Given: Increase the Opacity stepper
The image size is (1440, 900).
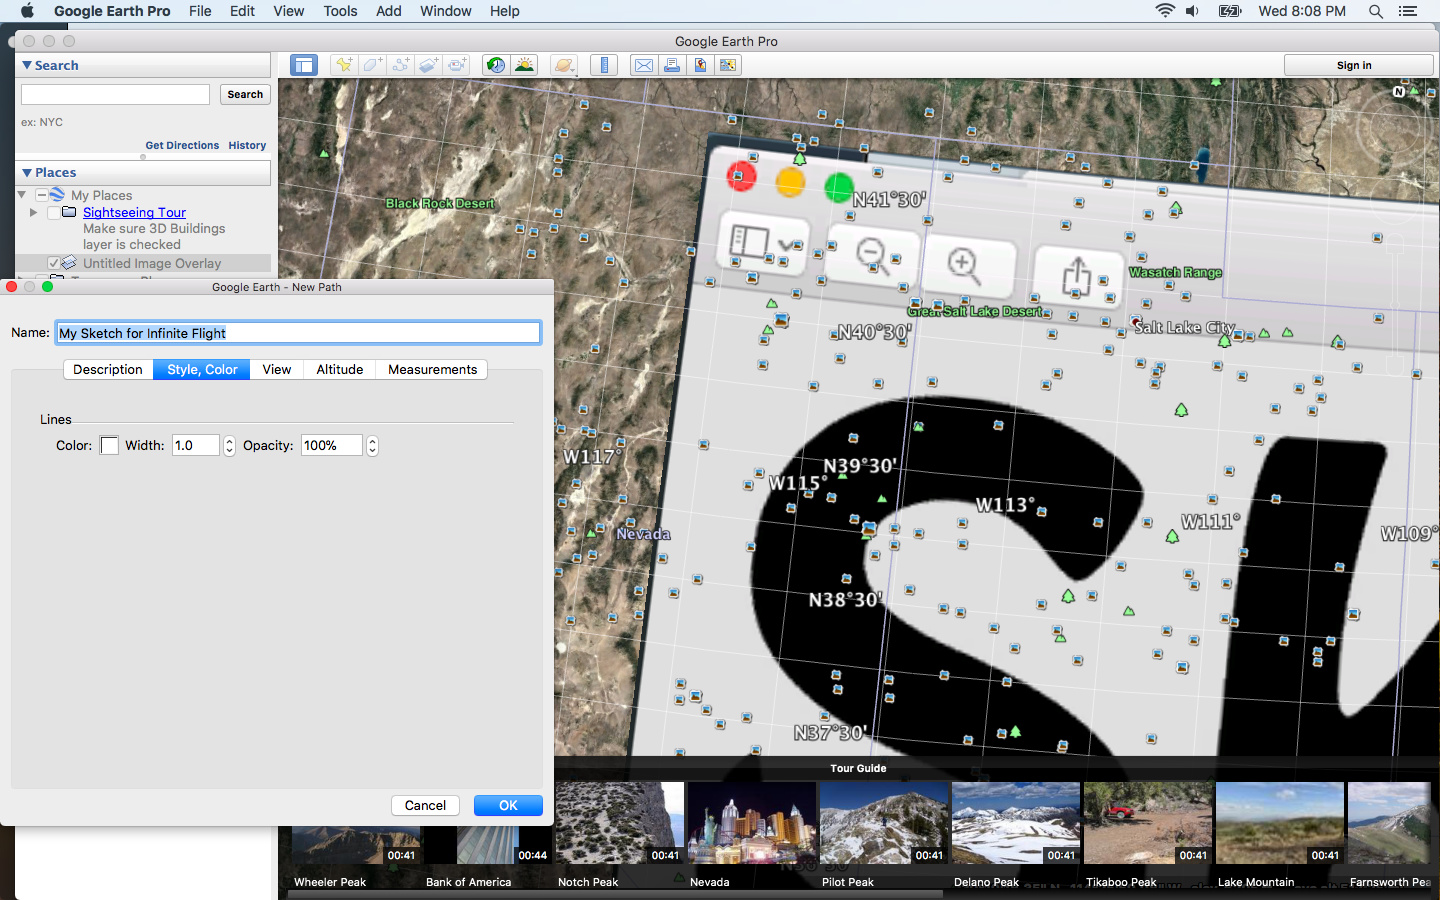Looking at the screenshot, I should click(372, 441).
